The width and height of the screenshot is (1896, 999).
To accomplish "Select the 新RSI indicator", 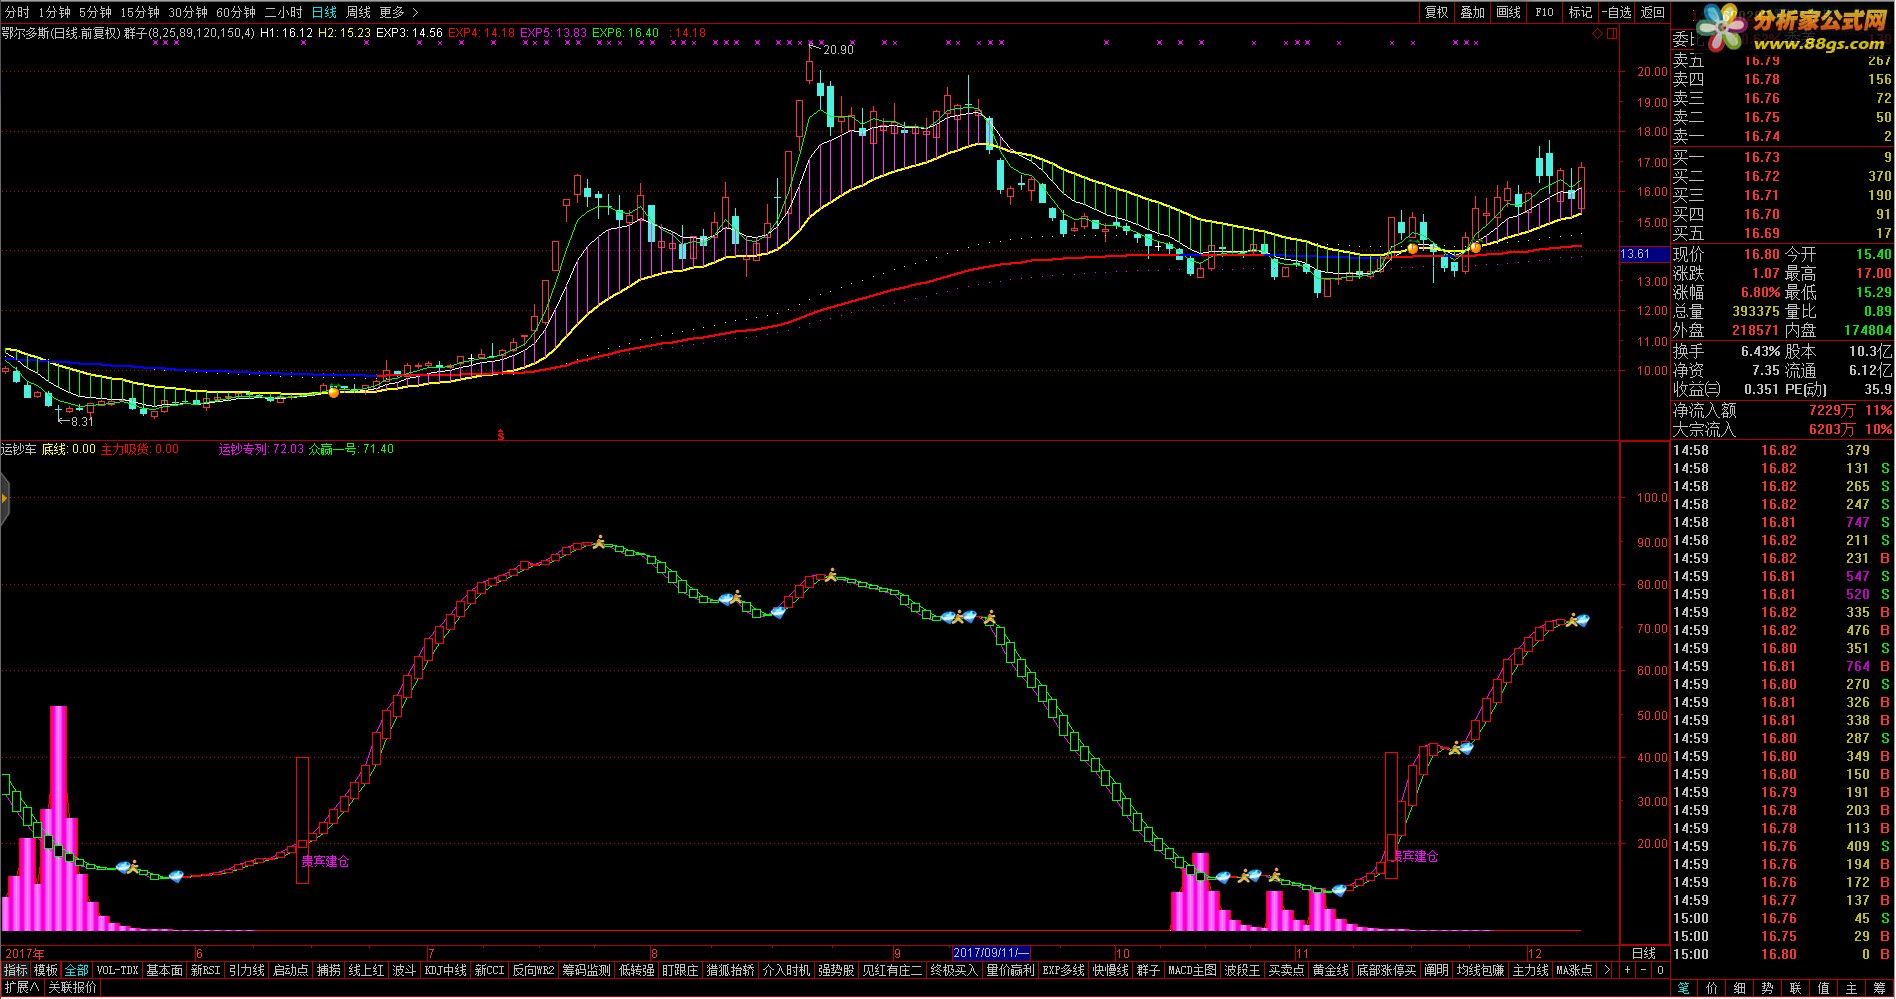I will (x=205, y=970).
